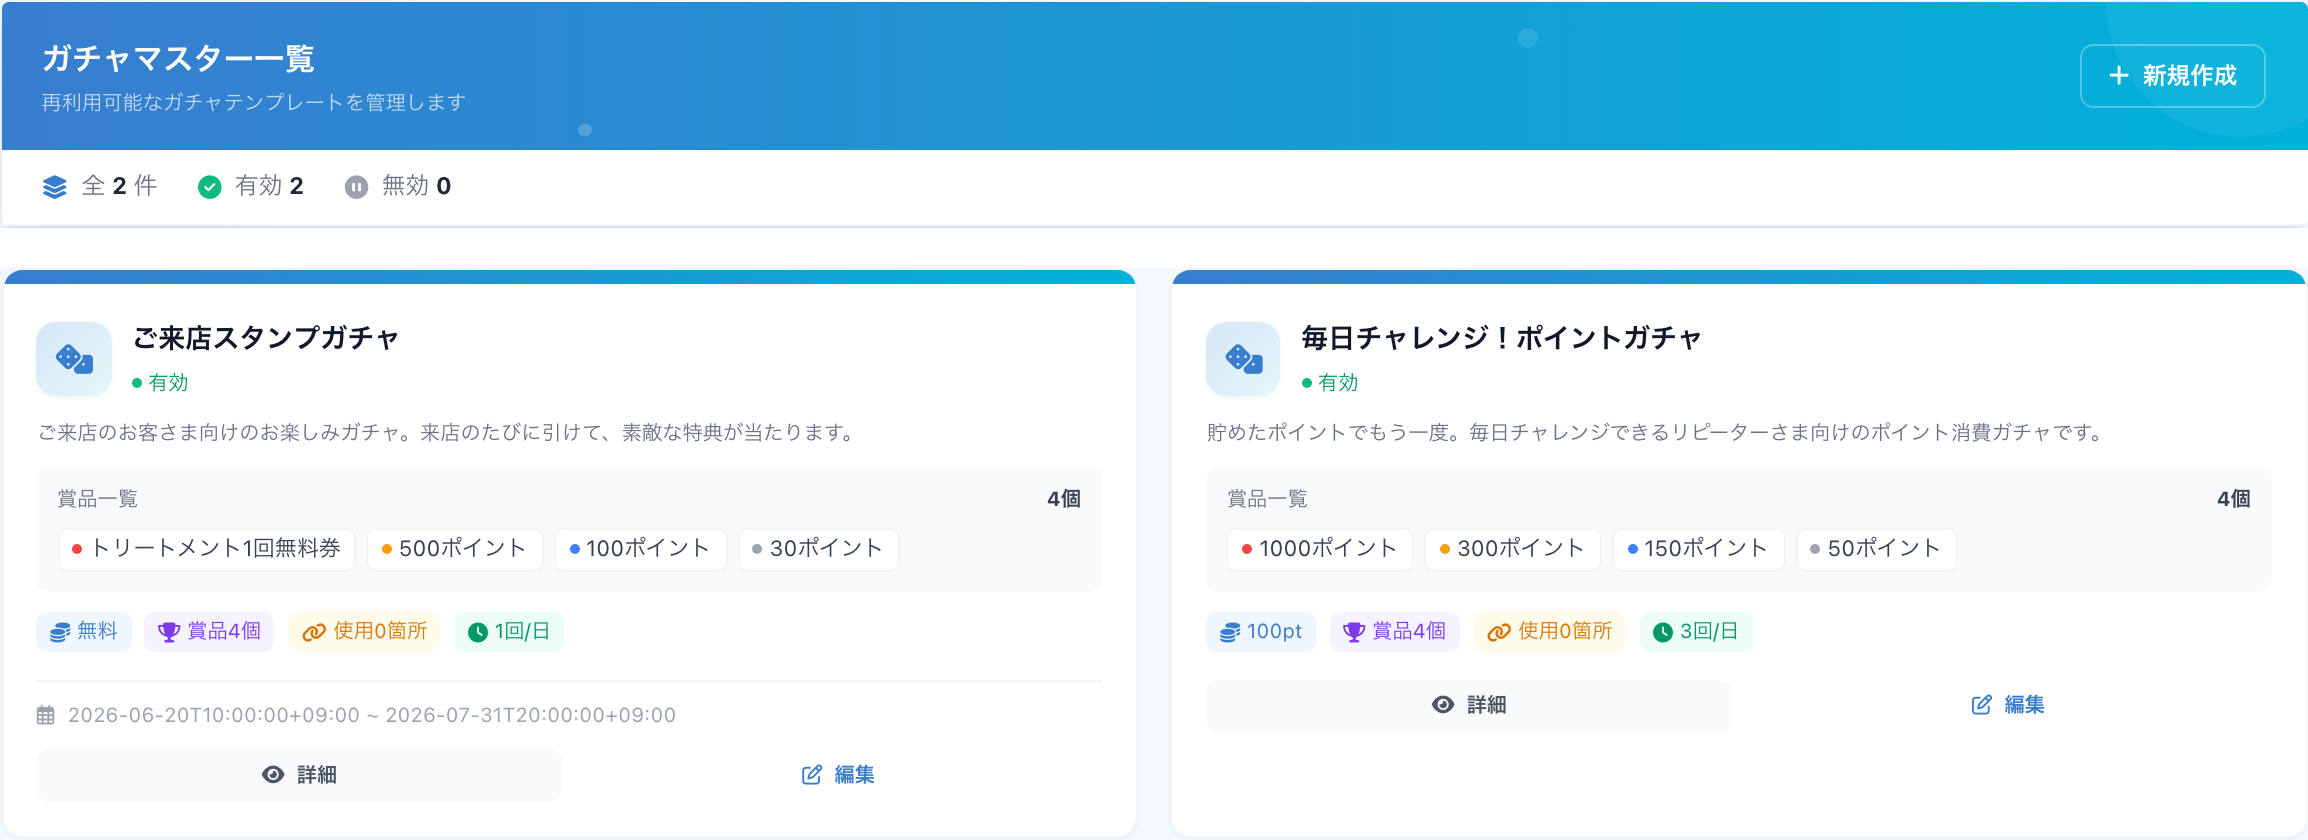Open 編集 for 毎日チャレンジ！ポイントガチャ

[2008, 705]
